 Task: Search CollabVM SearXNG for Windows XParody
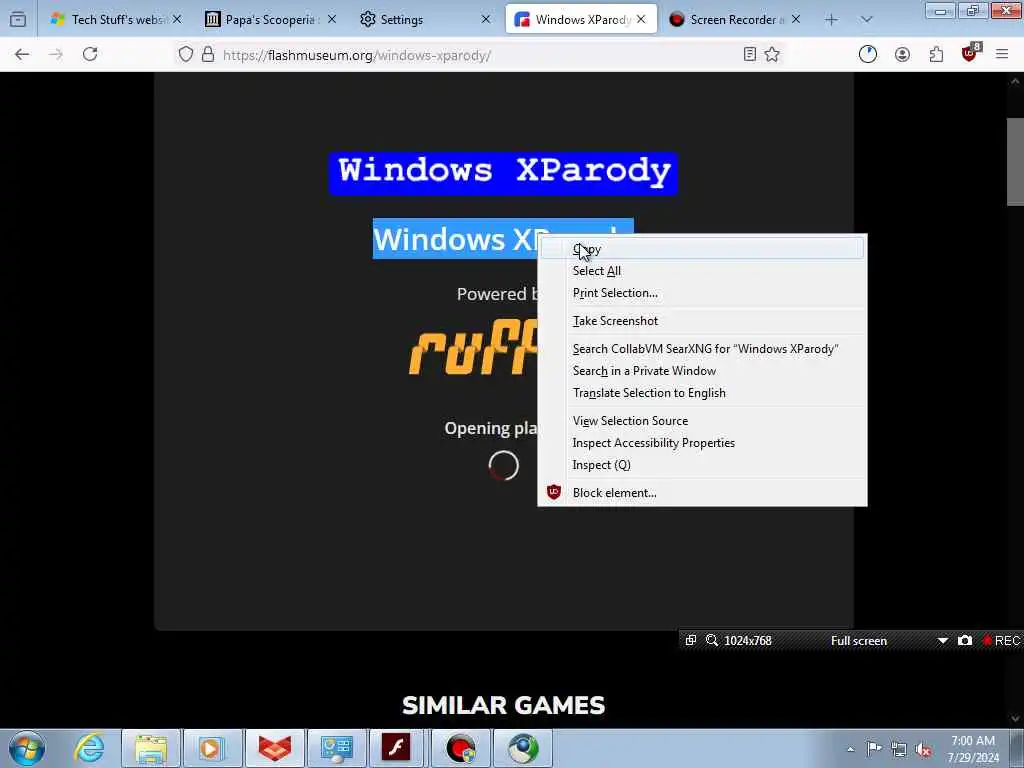point(702,349)
